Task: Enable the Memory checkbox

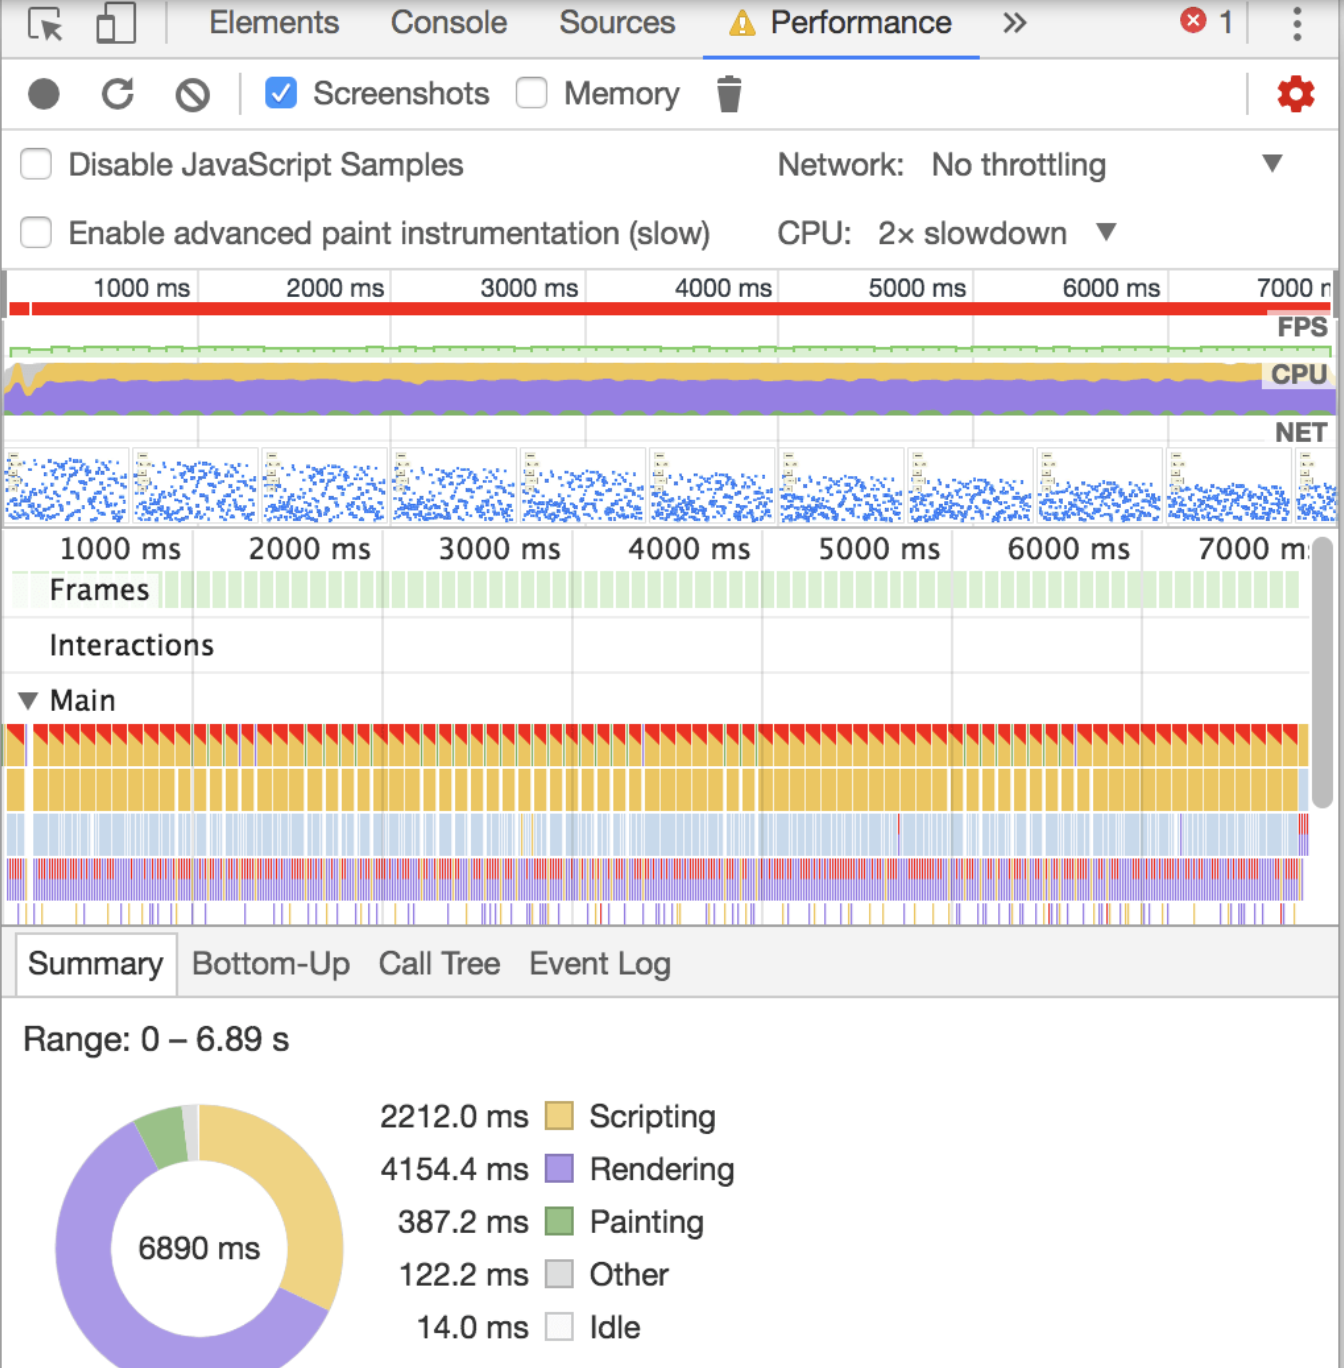Action: [x=531, y=93]
